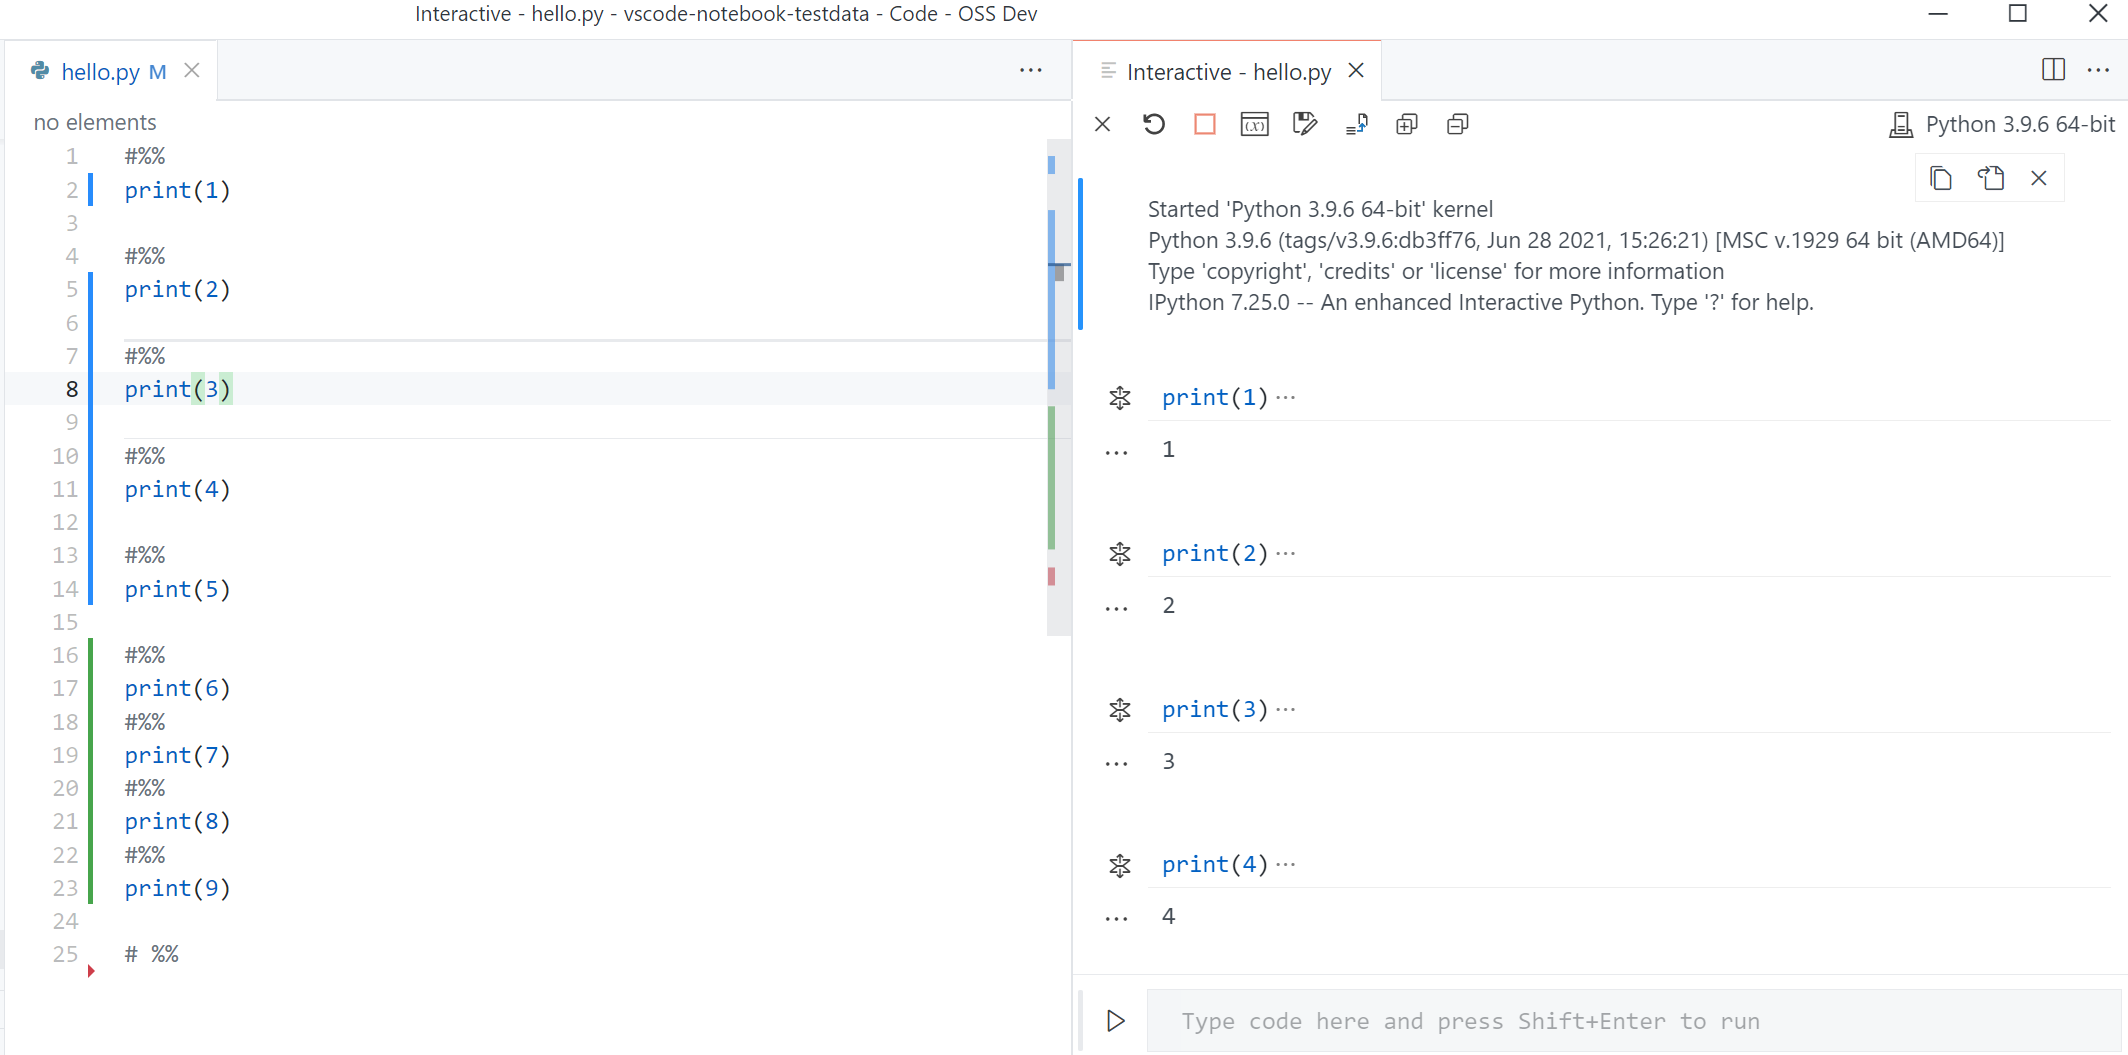The height and width of the screenshot is (1055, 2128).
Task: Click the '# %%' marker on line 25
Action: 151,954
